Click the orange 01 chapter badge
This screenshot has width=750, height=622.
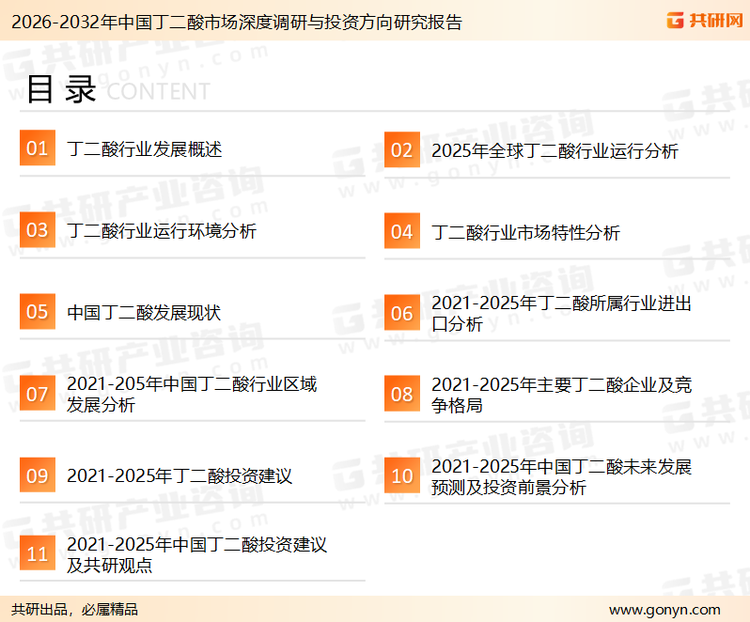(x=37, y=149)
